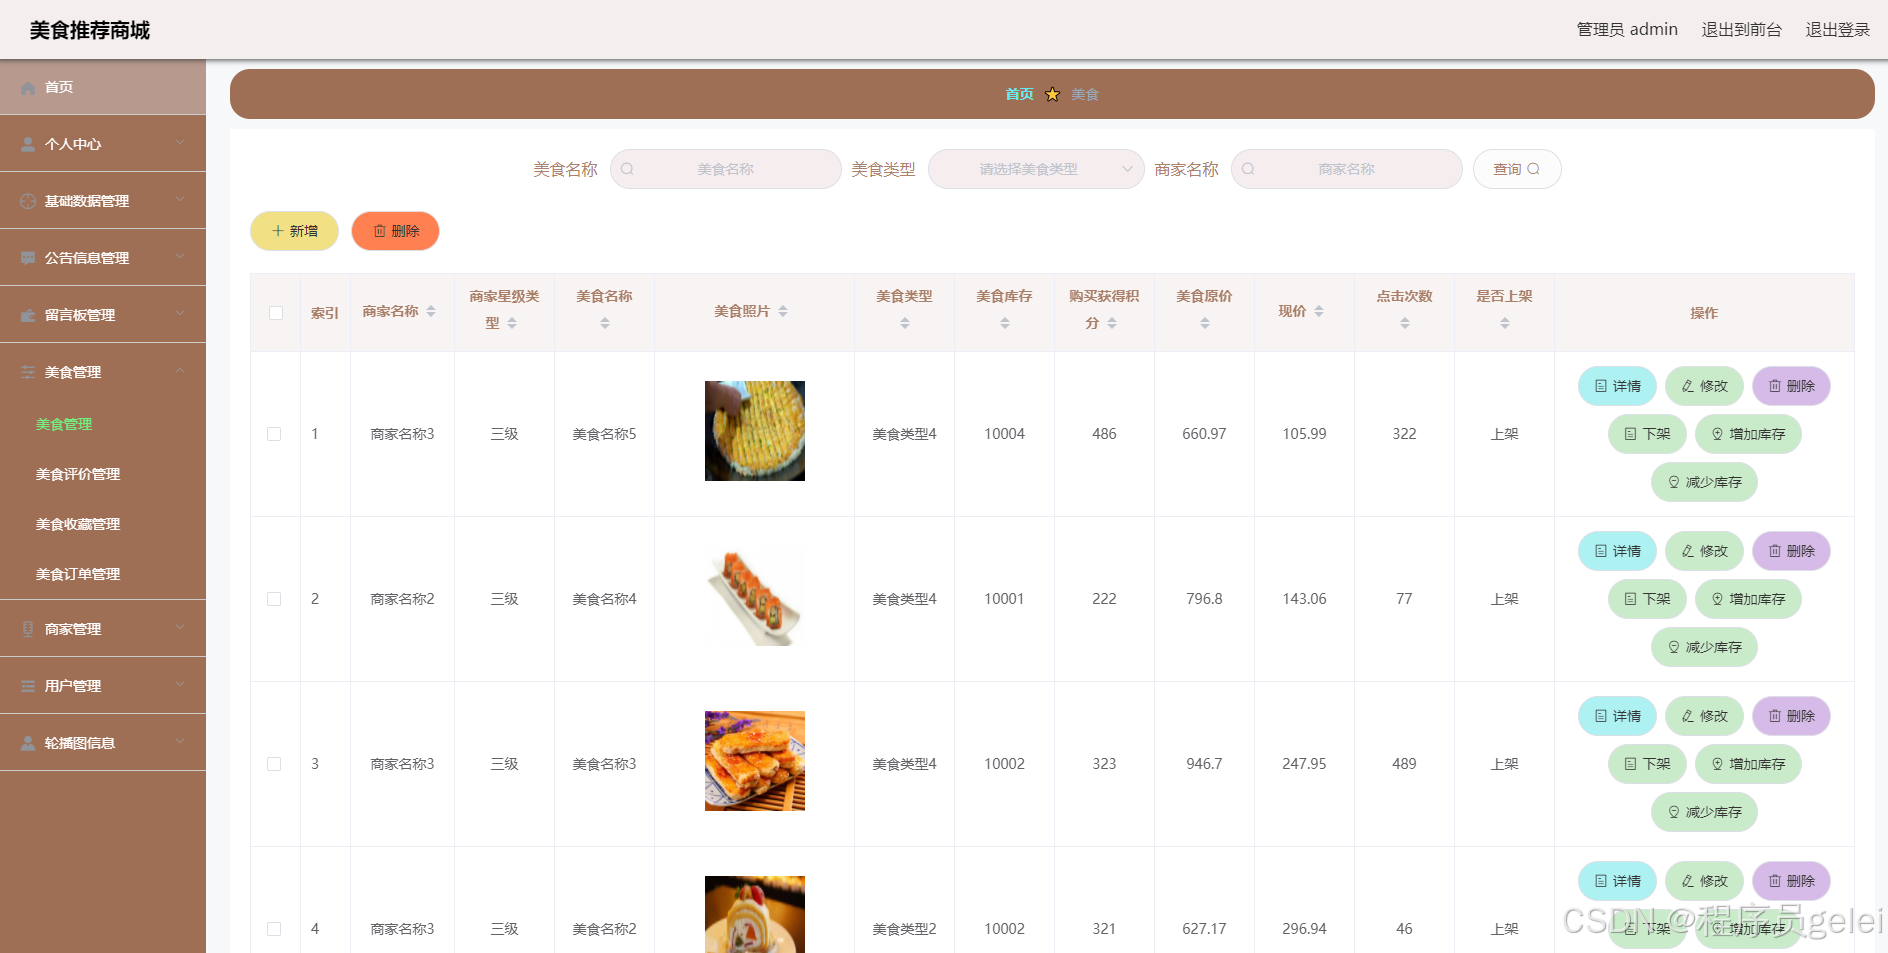Screen dimensions: 1888x953
Task: Click the icon beside 留言板管理
Action: [28, 316]
